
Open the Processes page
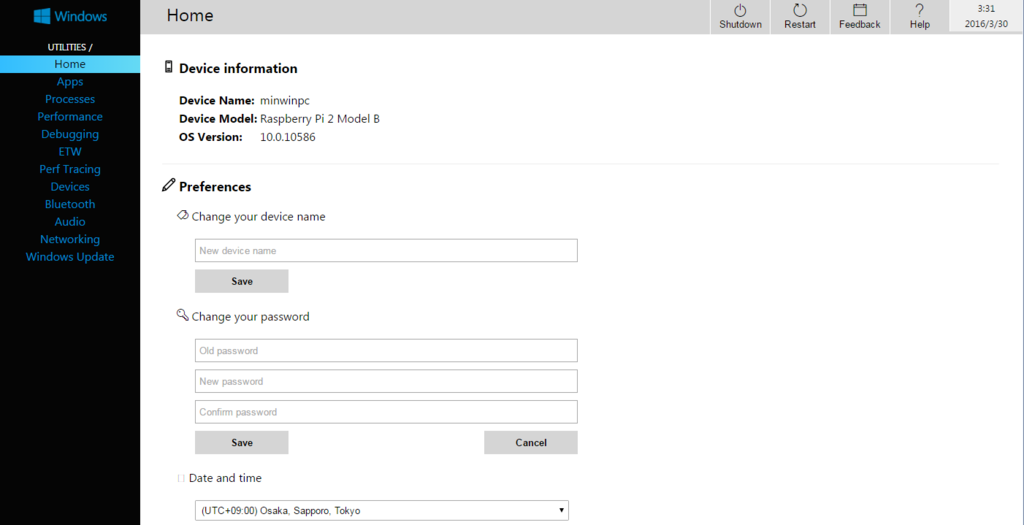click(70, 99)
